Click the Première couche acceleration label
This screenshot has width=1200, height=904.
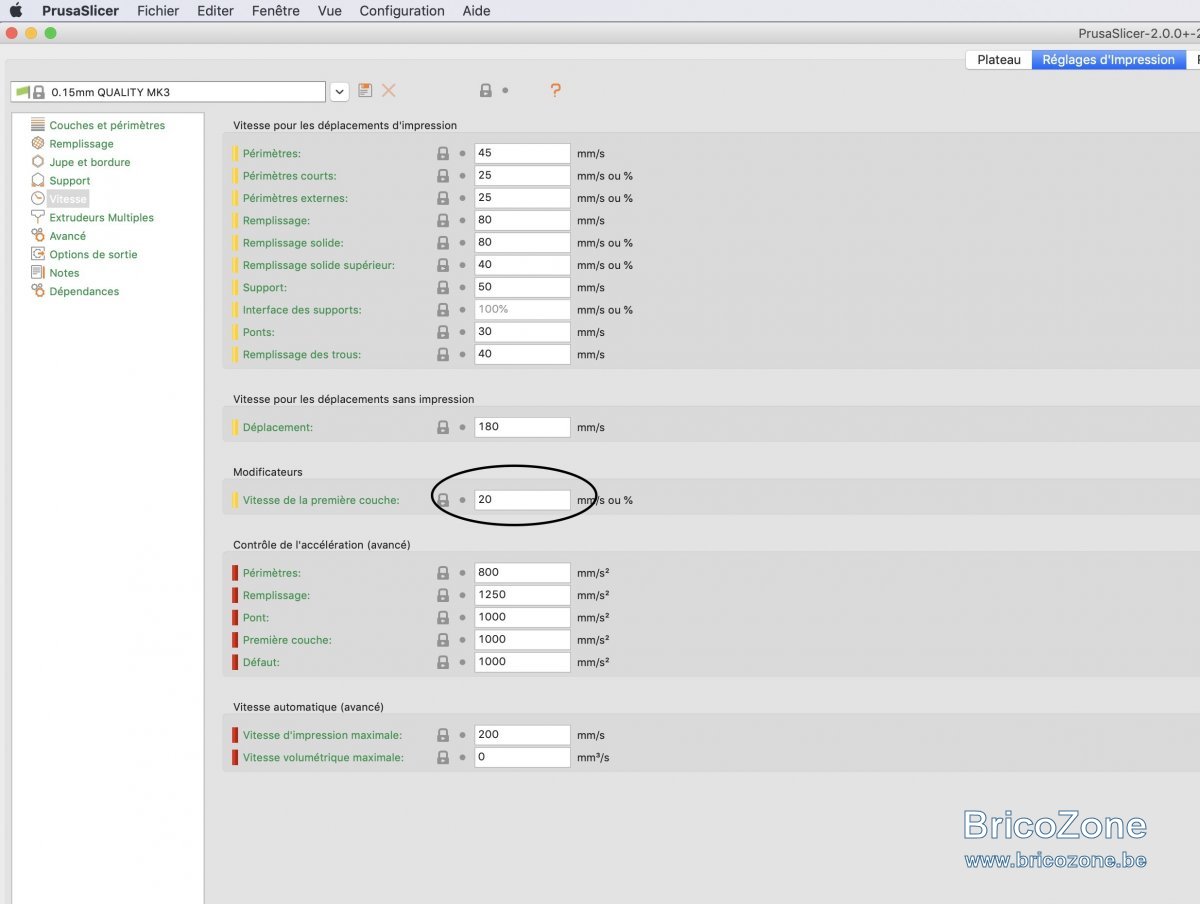click(287, 640)
